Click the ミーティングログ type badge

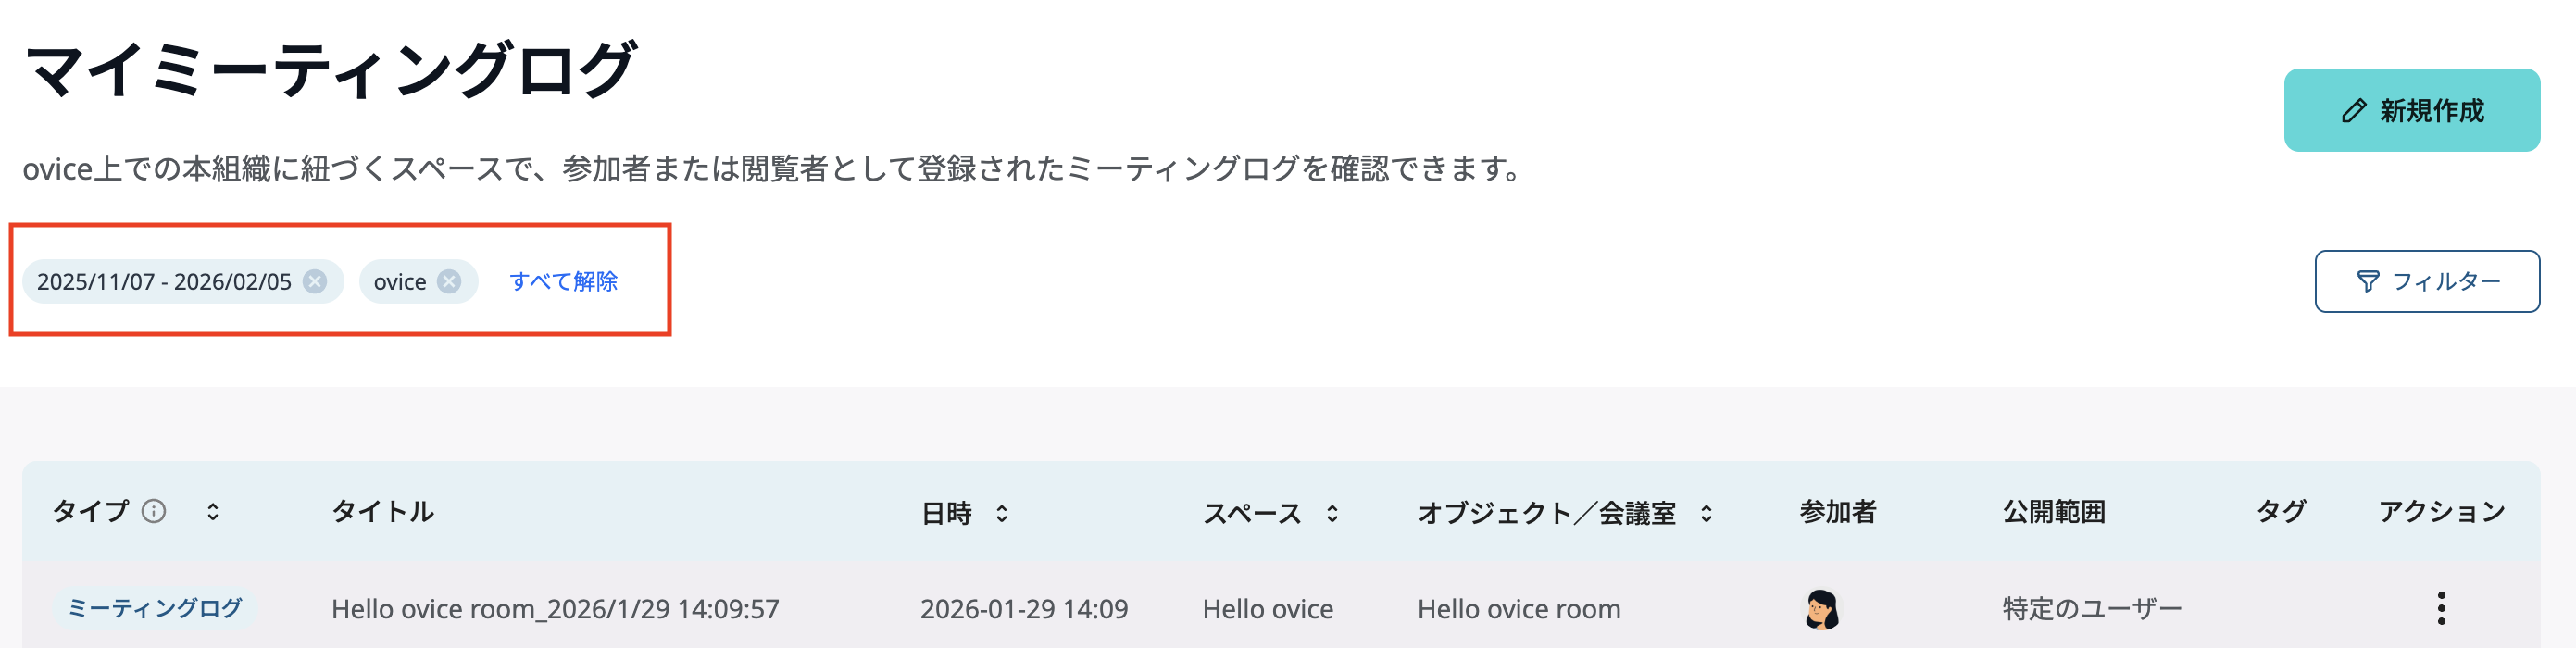coord(155,607)
